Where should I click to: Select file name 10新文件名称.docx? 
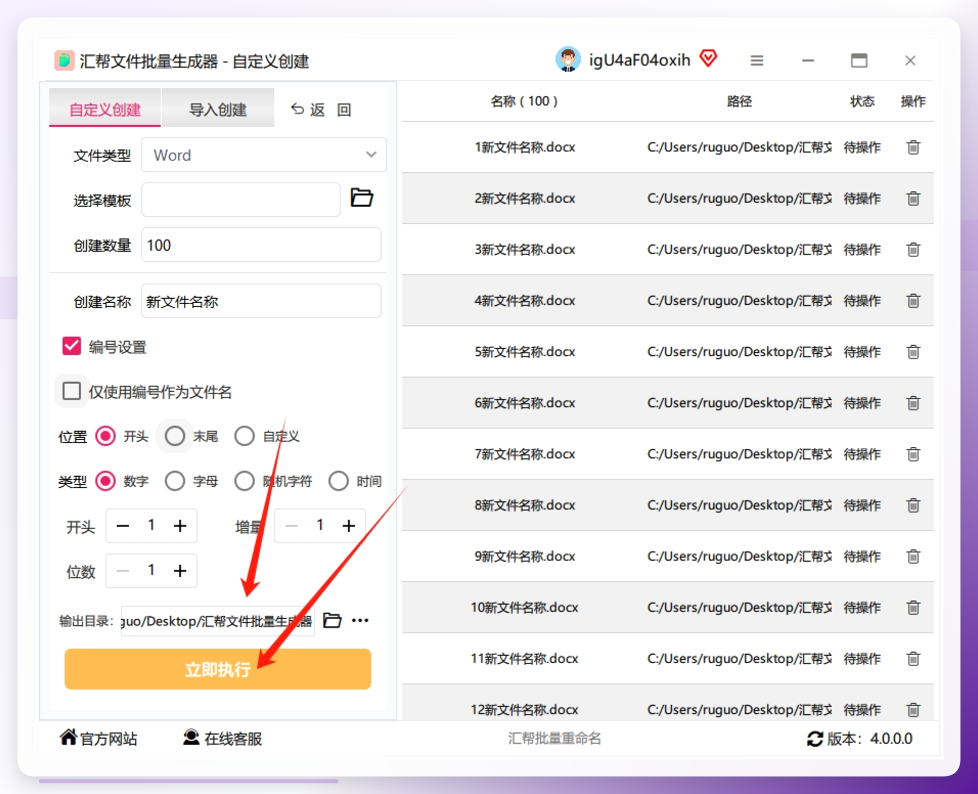click(525, 608)
